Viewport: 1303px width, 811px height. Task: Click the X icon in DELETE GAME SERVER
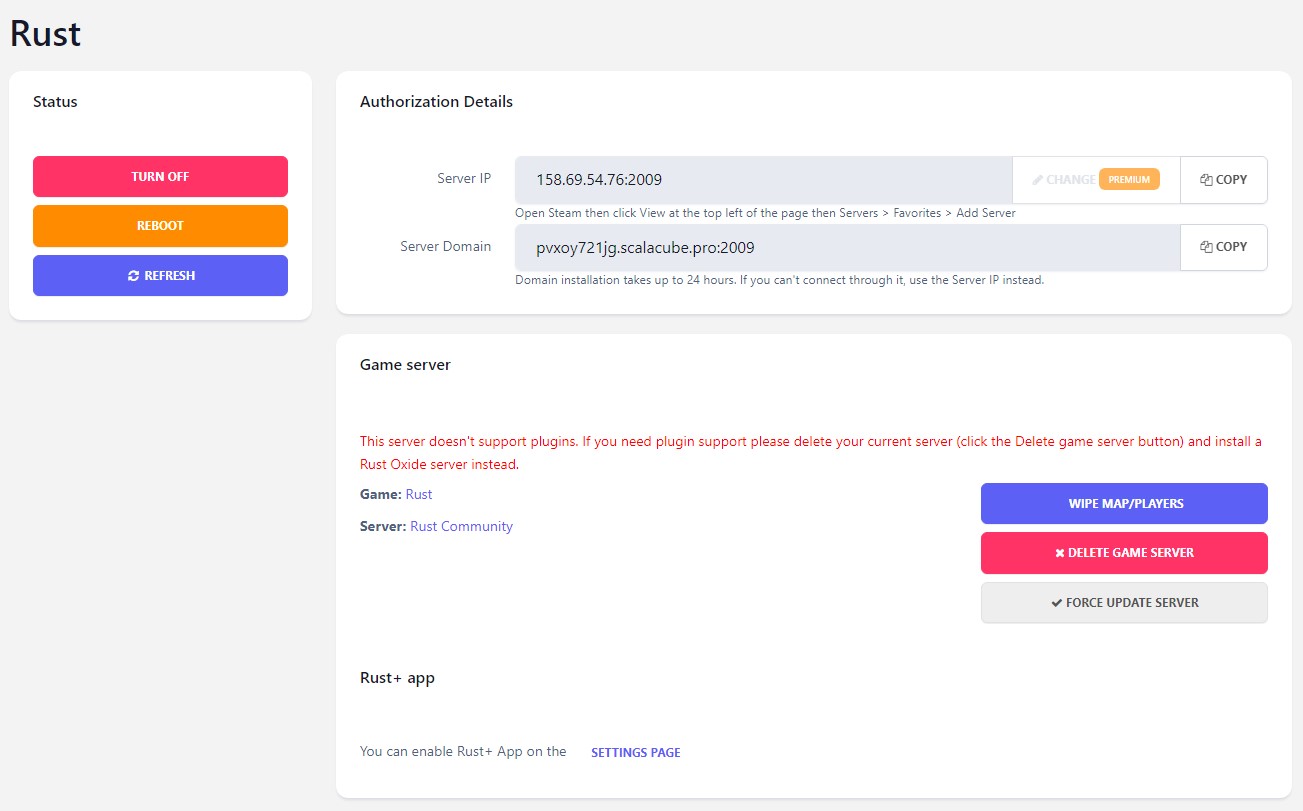[1060, 553]
